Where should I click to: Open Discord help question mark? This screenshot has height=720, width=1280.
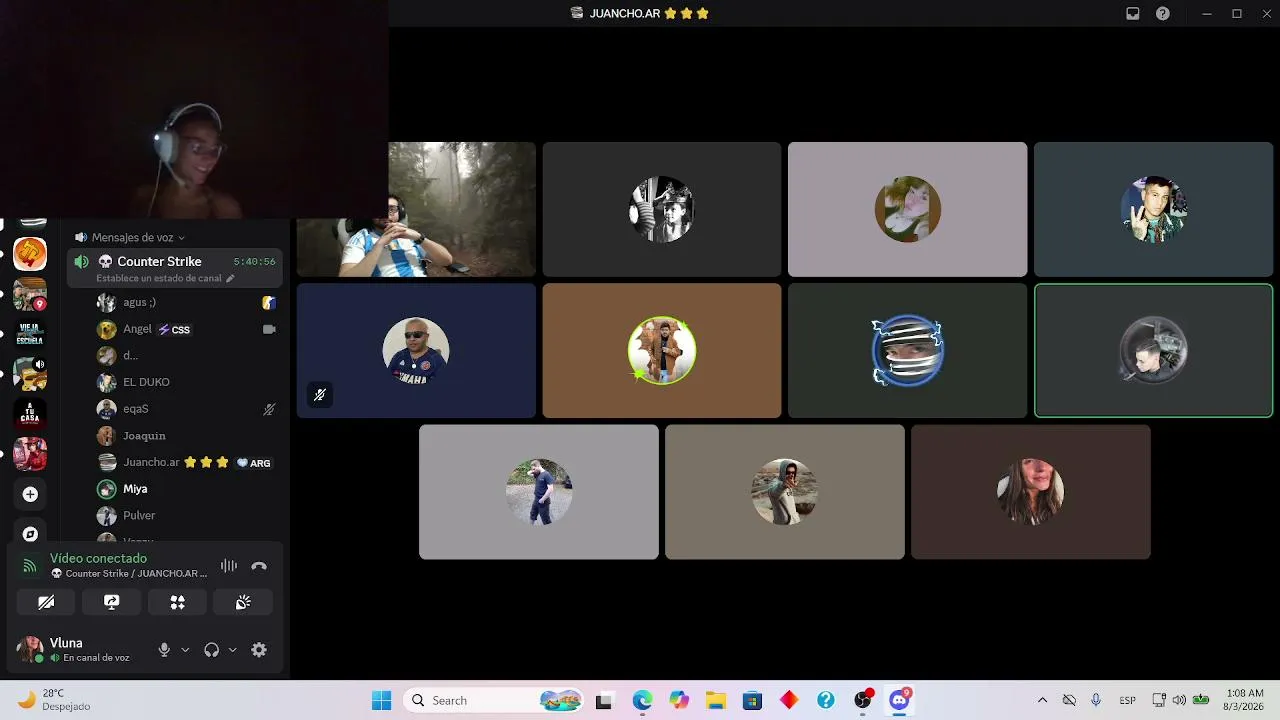pos(1163,14)
